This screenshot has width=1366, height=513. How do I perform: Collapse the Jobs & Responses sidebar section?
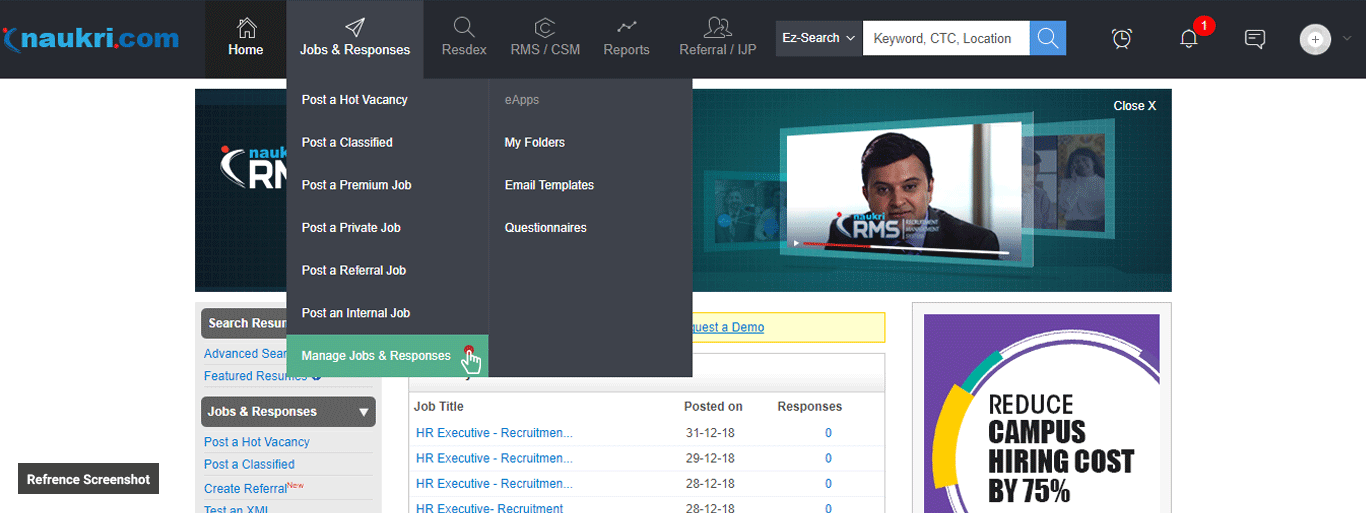[363, 412]
